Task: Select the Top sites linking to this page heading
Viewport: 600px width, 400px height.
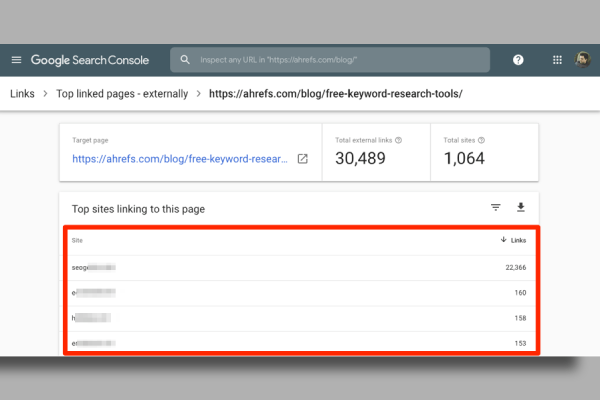Action: click(139, 209)
